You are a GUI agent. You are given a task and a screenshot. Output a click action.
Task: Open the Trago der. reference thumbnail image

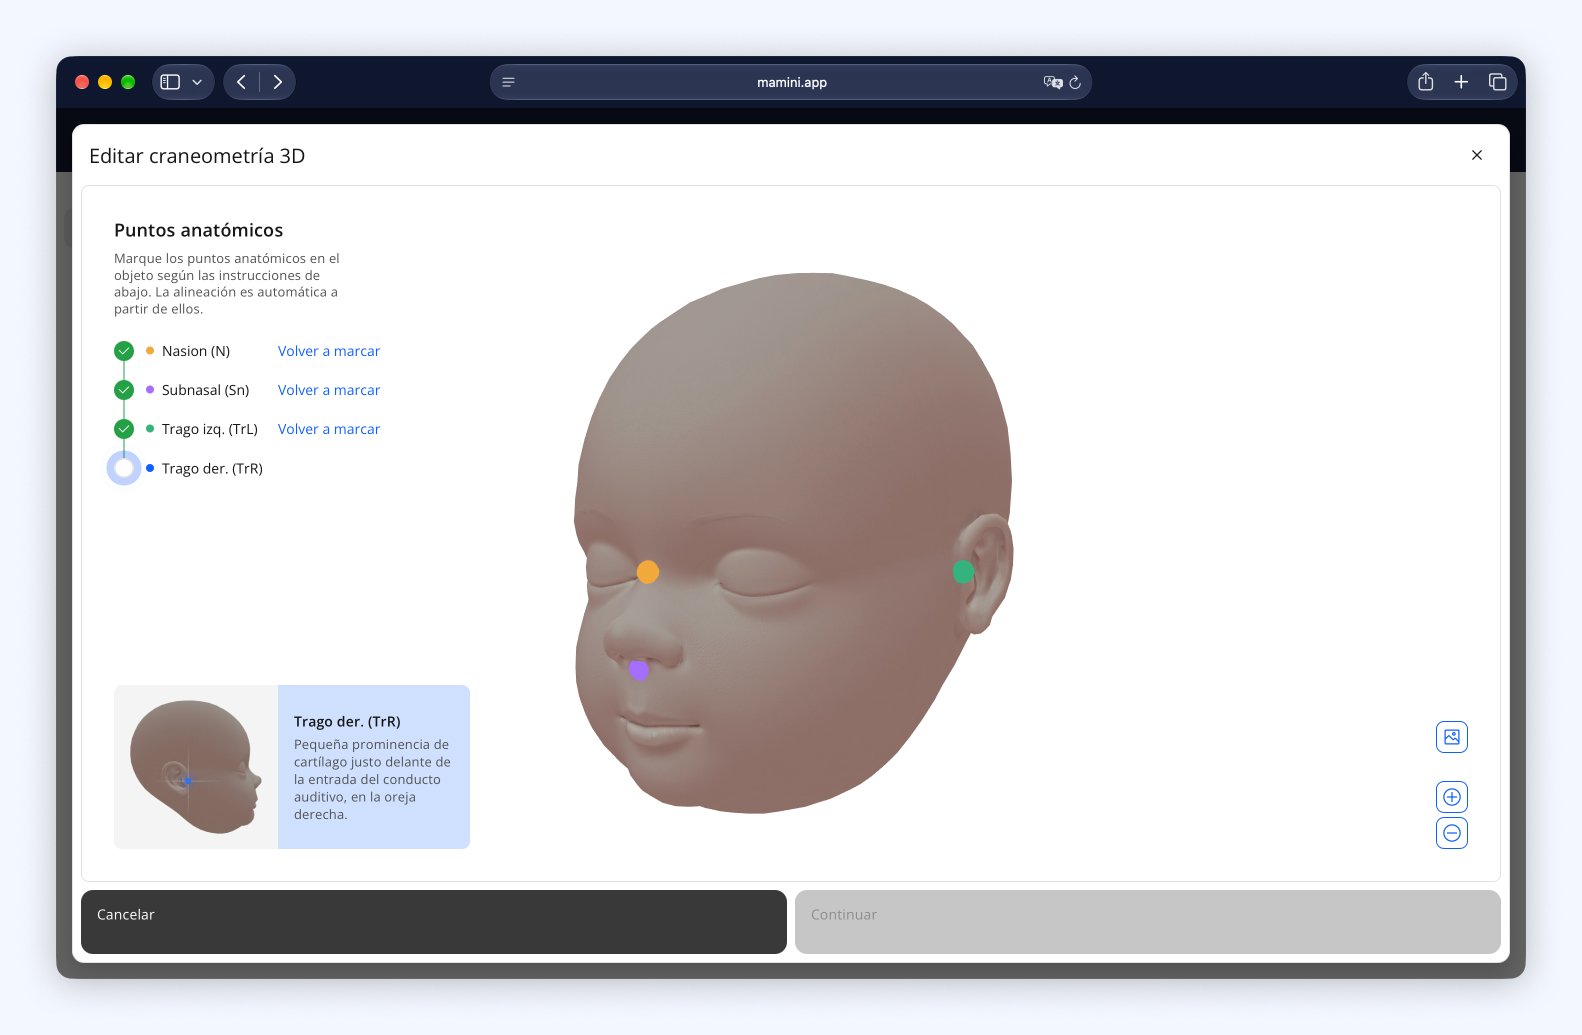coord(196,767)
